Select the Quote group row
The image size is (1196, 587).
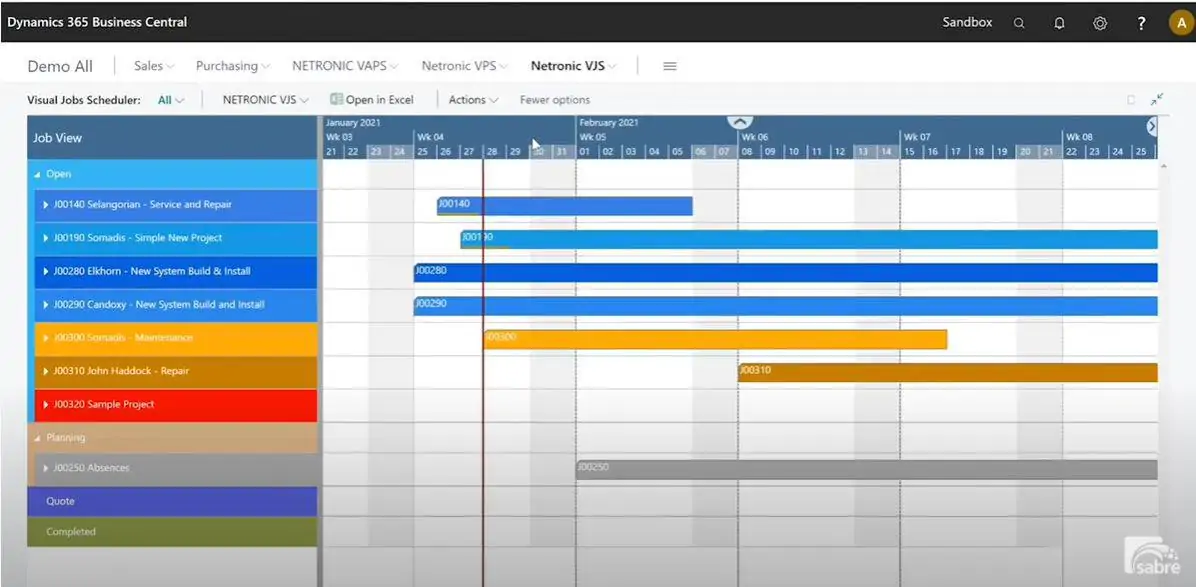click(172, 502)
